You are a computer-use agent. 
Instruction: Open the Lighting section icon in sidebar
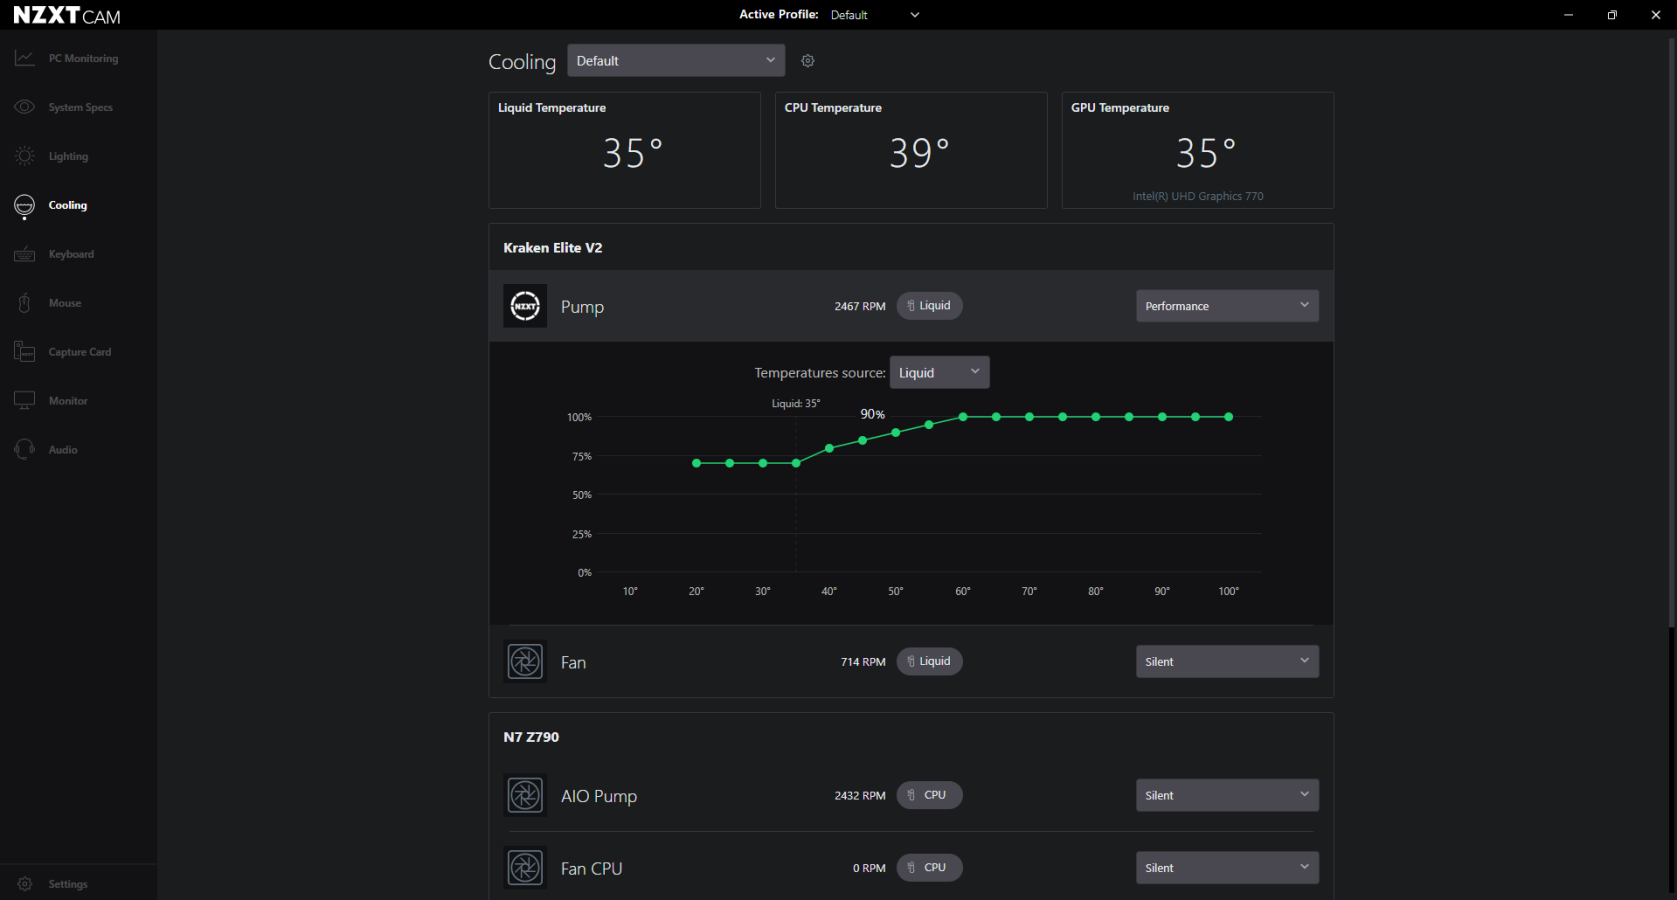pos(25,156)
